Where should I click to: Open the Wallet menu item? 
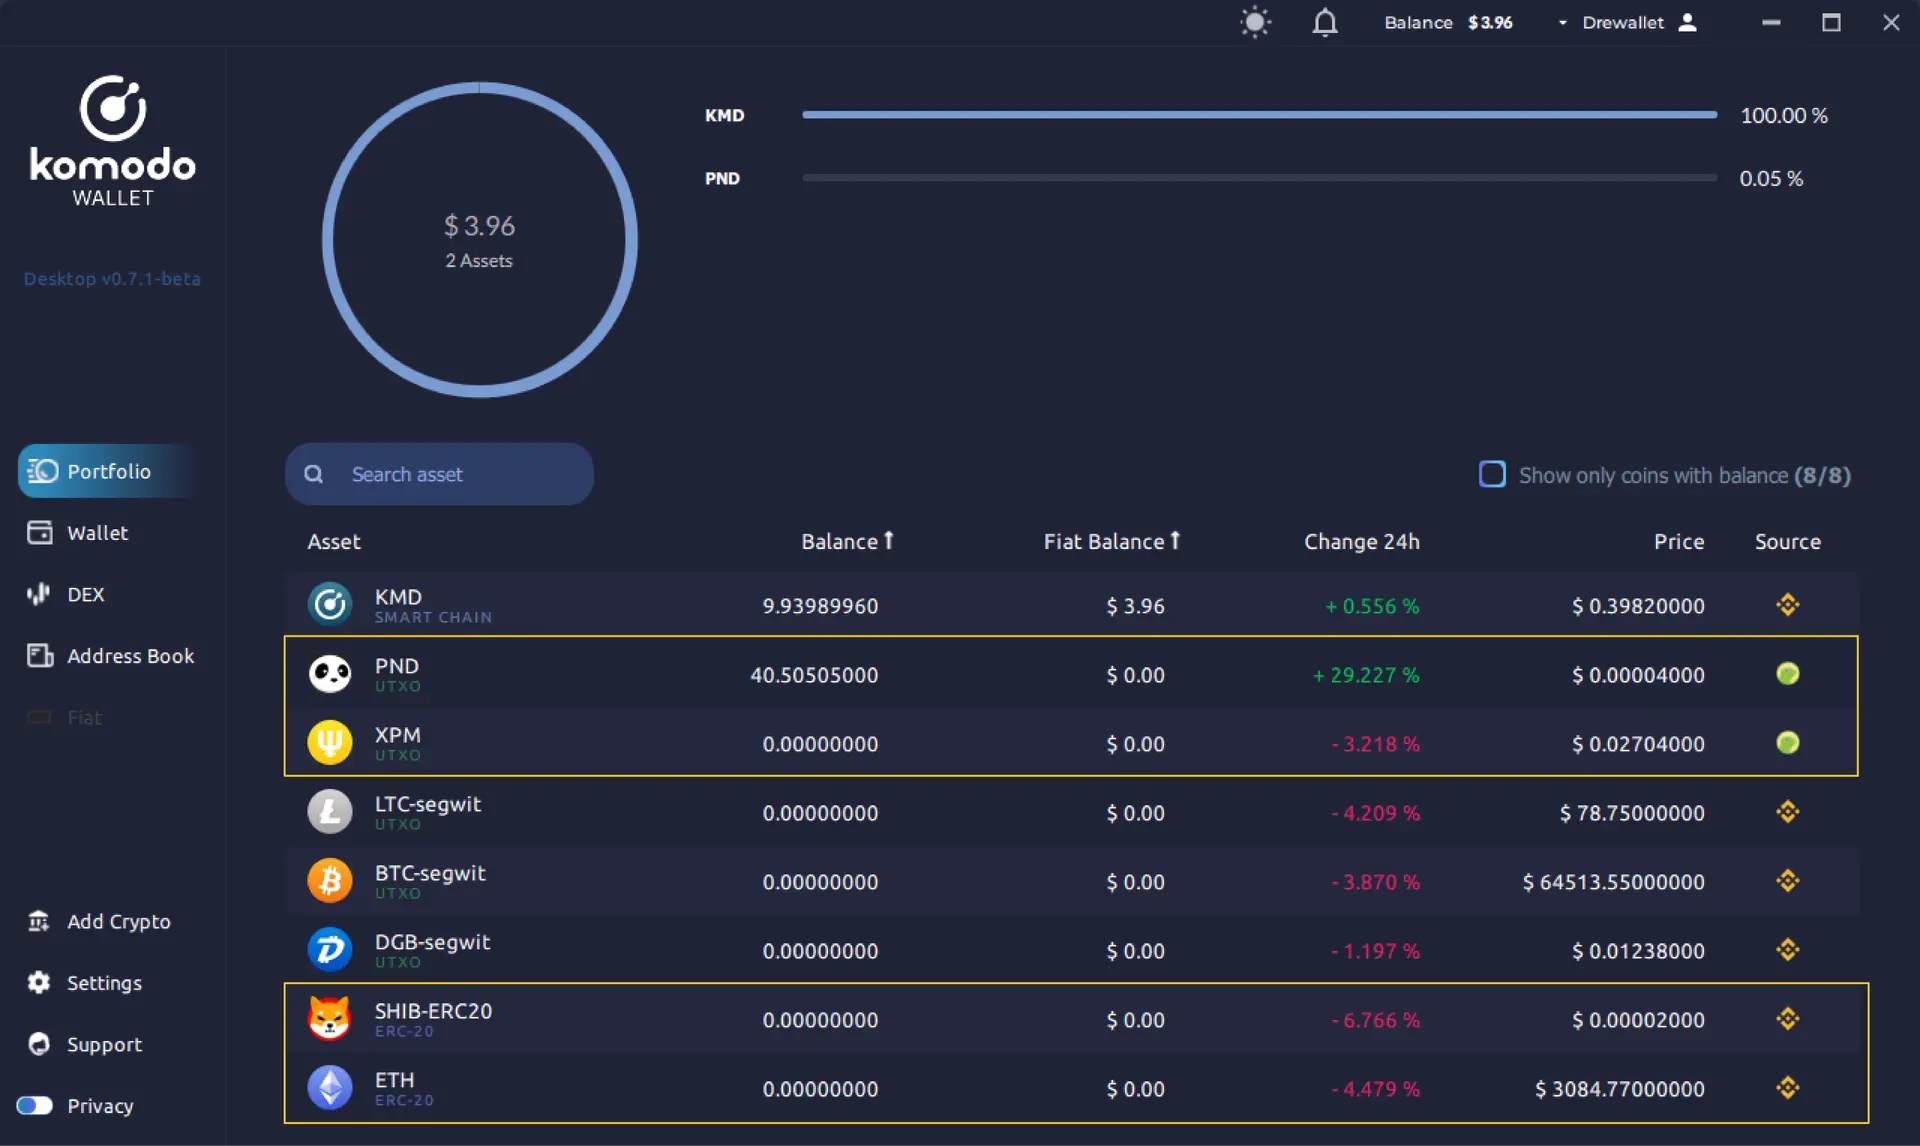coord(97,532)
